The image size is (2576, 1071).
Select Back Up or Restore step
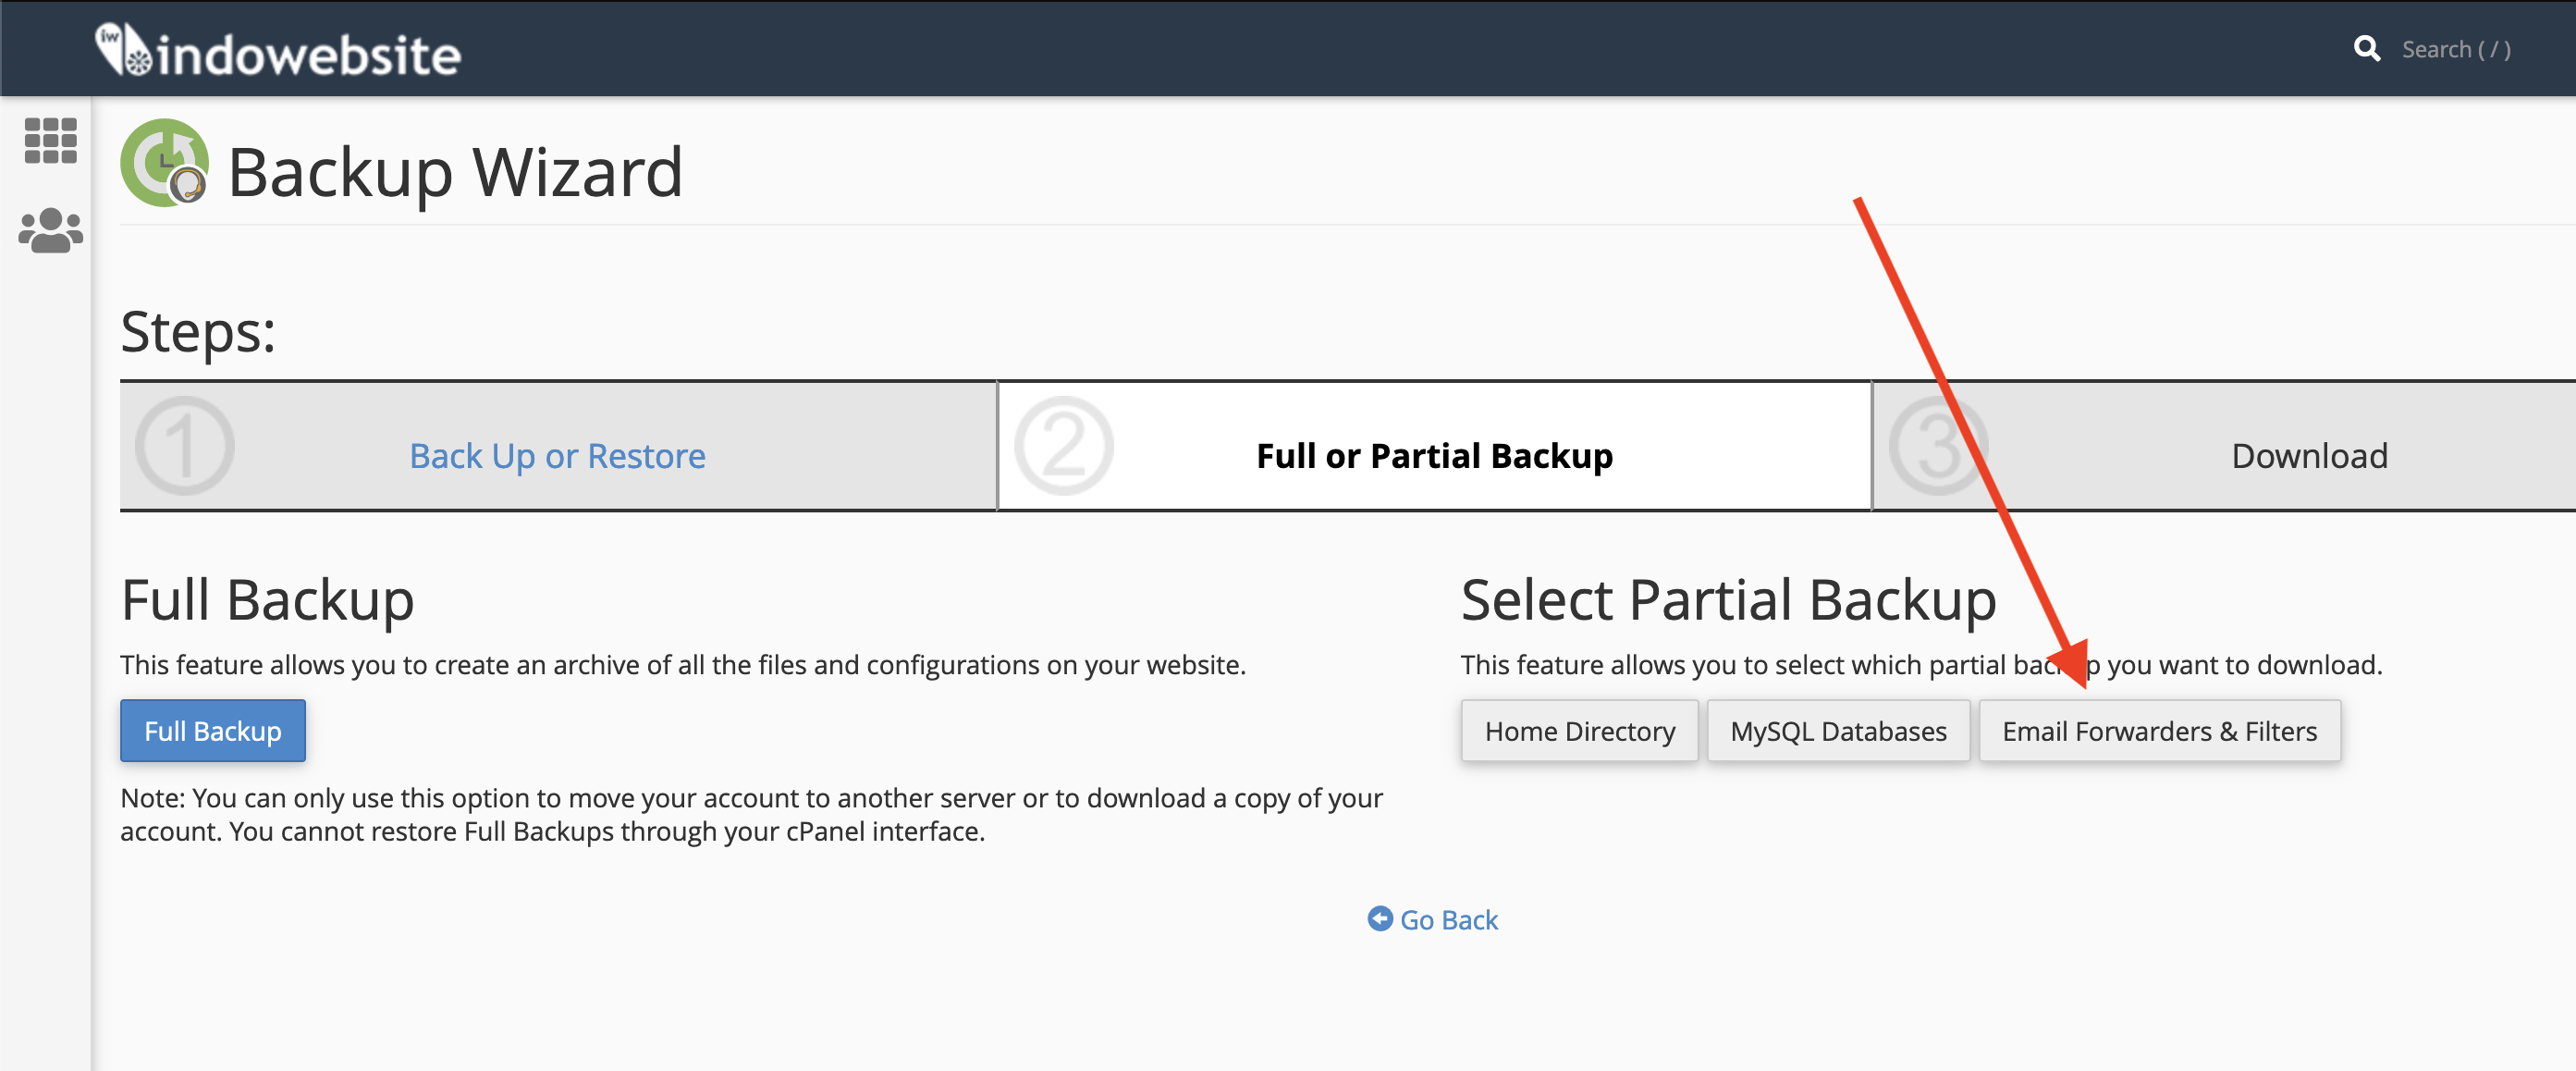[x=557, y=456]
